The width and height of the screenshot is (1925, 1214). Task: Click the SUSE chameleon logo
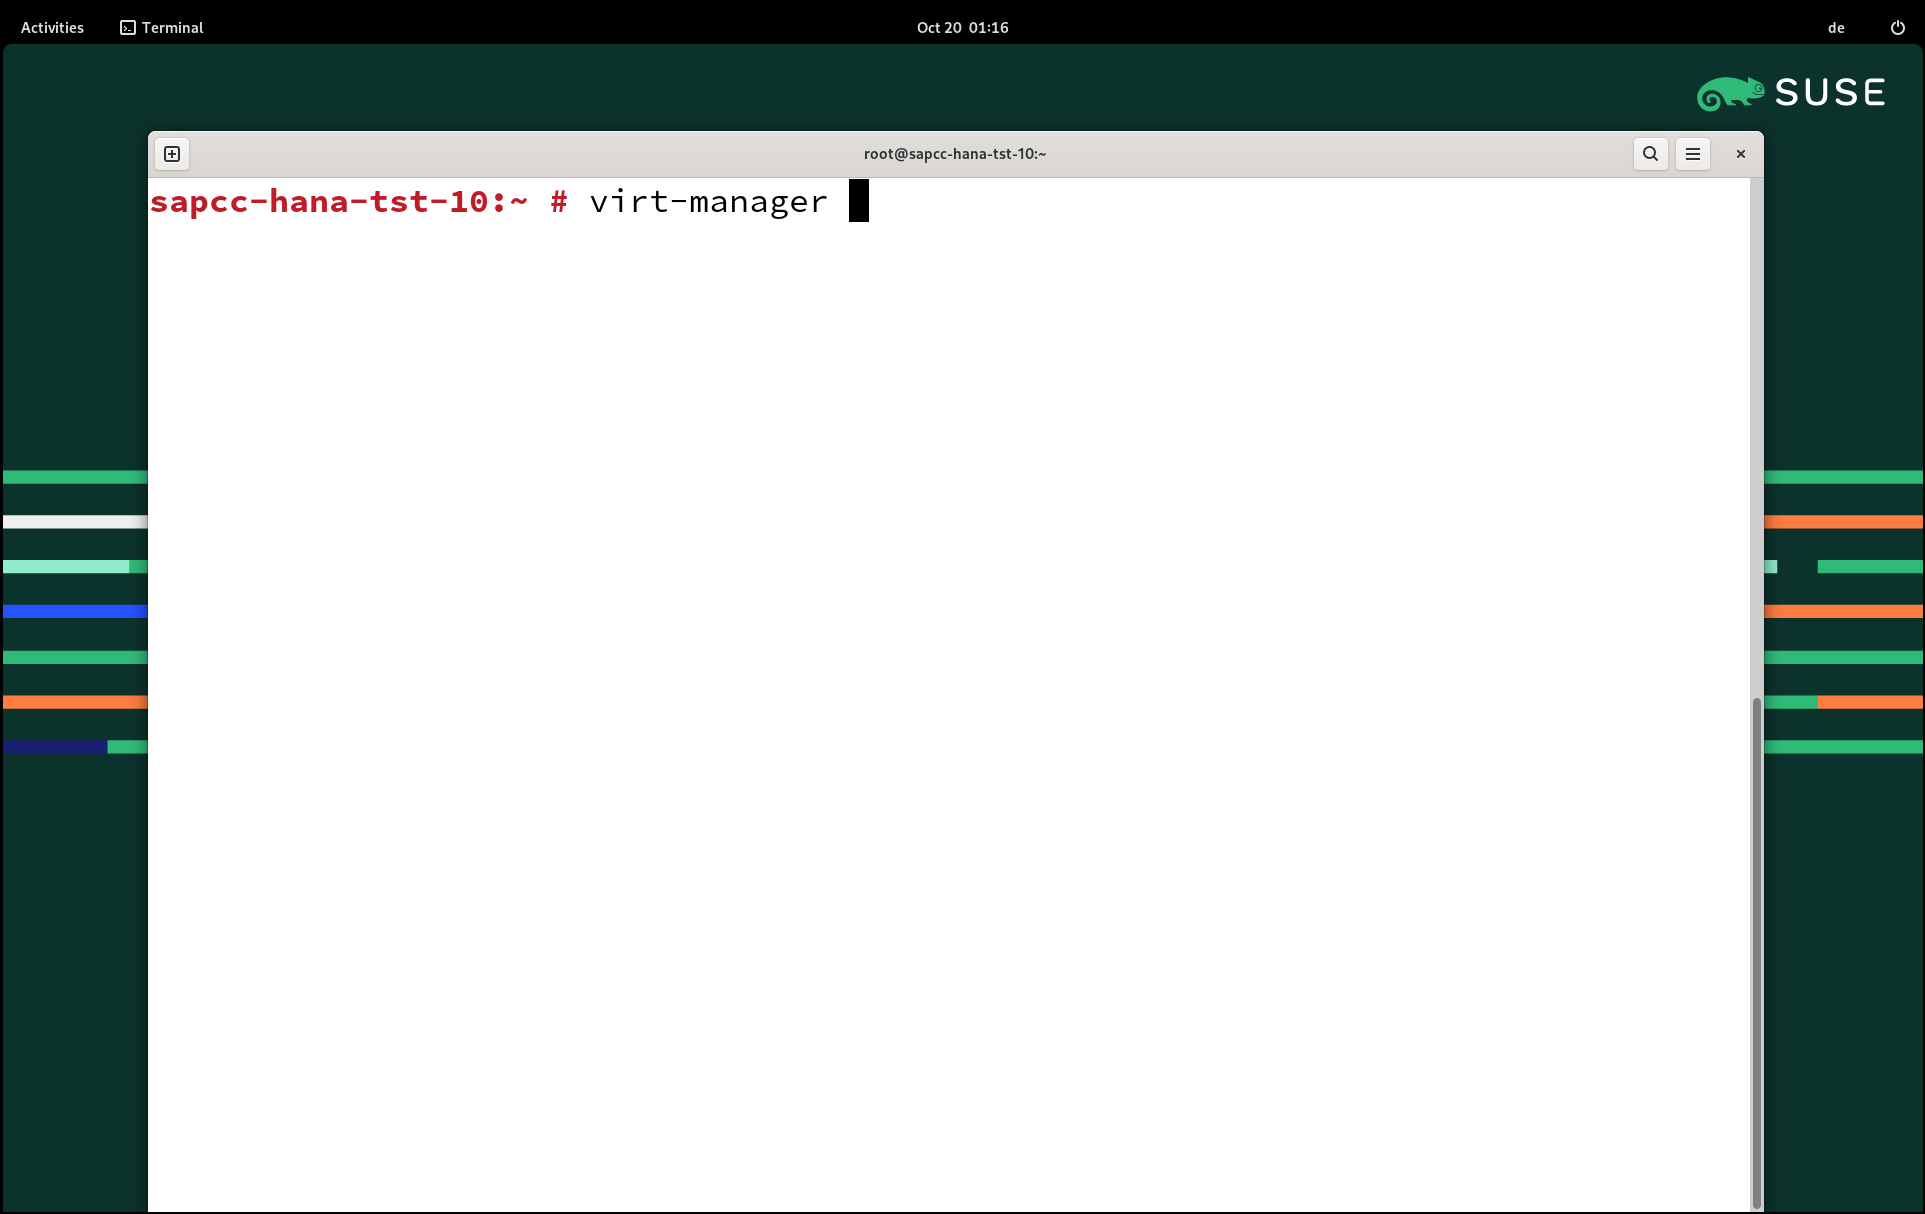click(x=1731, y=92)
